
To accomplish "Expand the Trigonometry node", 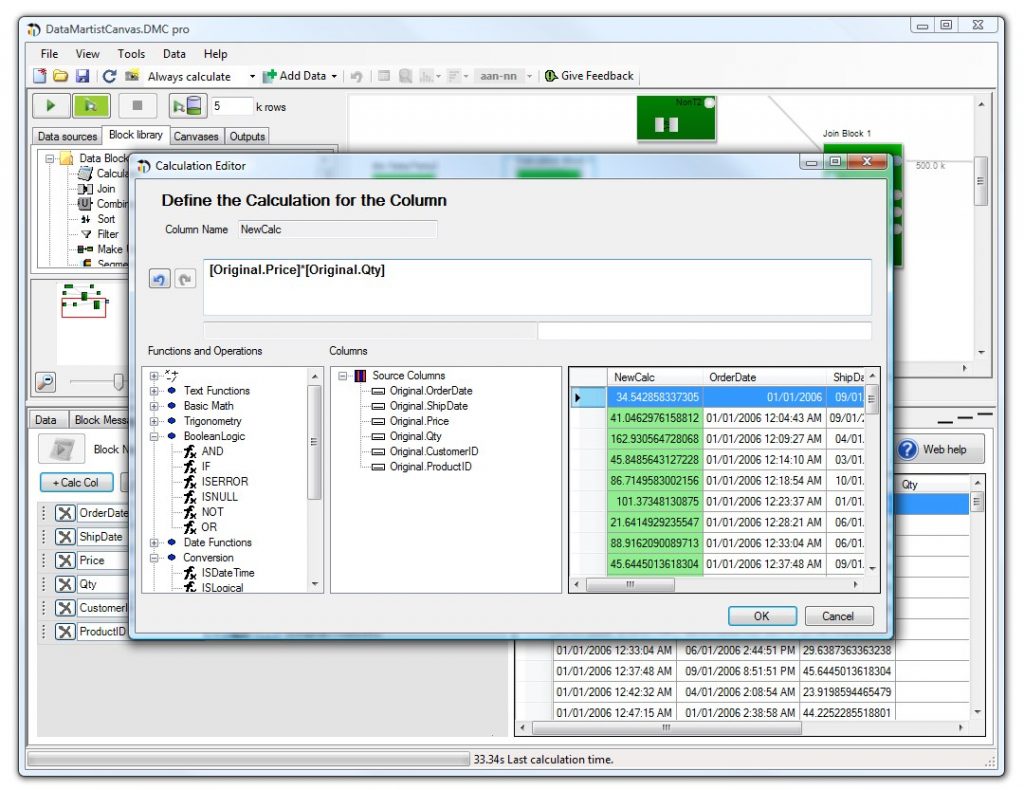I will point(154,421).
